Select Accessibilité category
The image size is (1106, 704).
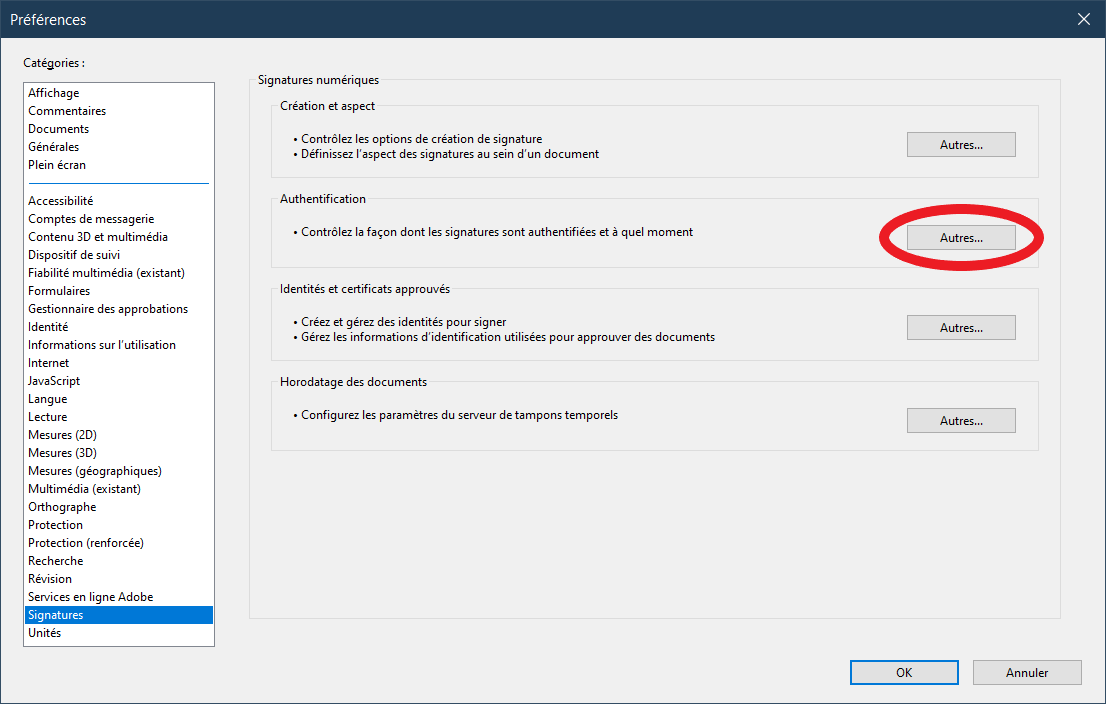[61, 201]
